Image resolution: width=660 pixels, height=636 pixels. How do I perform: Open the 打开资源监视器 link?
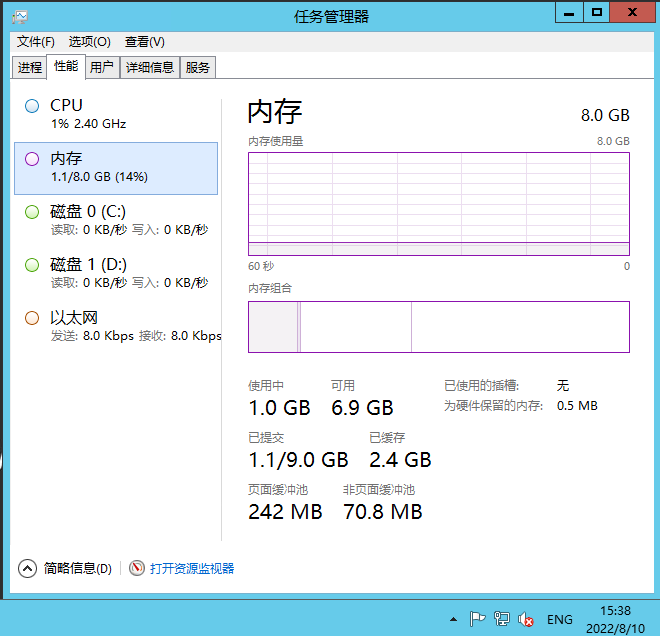point(192,568)
